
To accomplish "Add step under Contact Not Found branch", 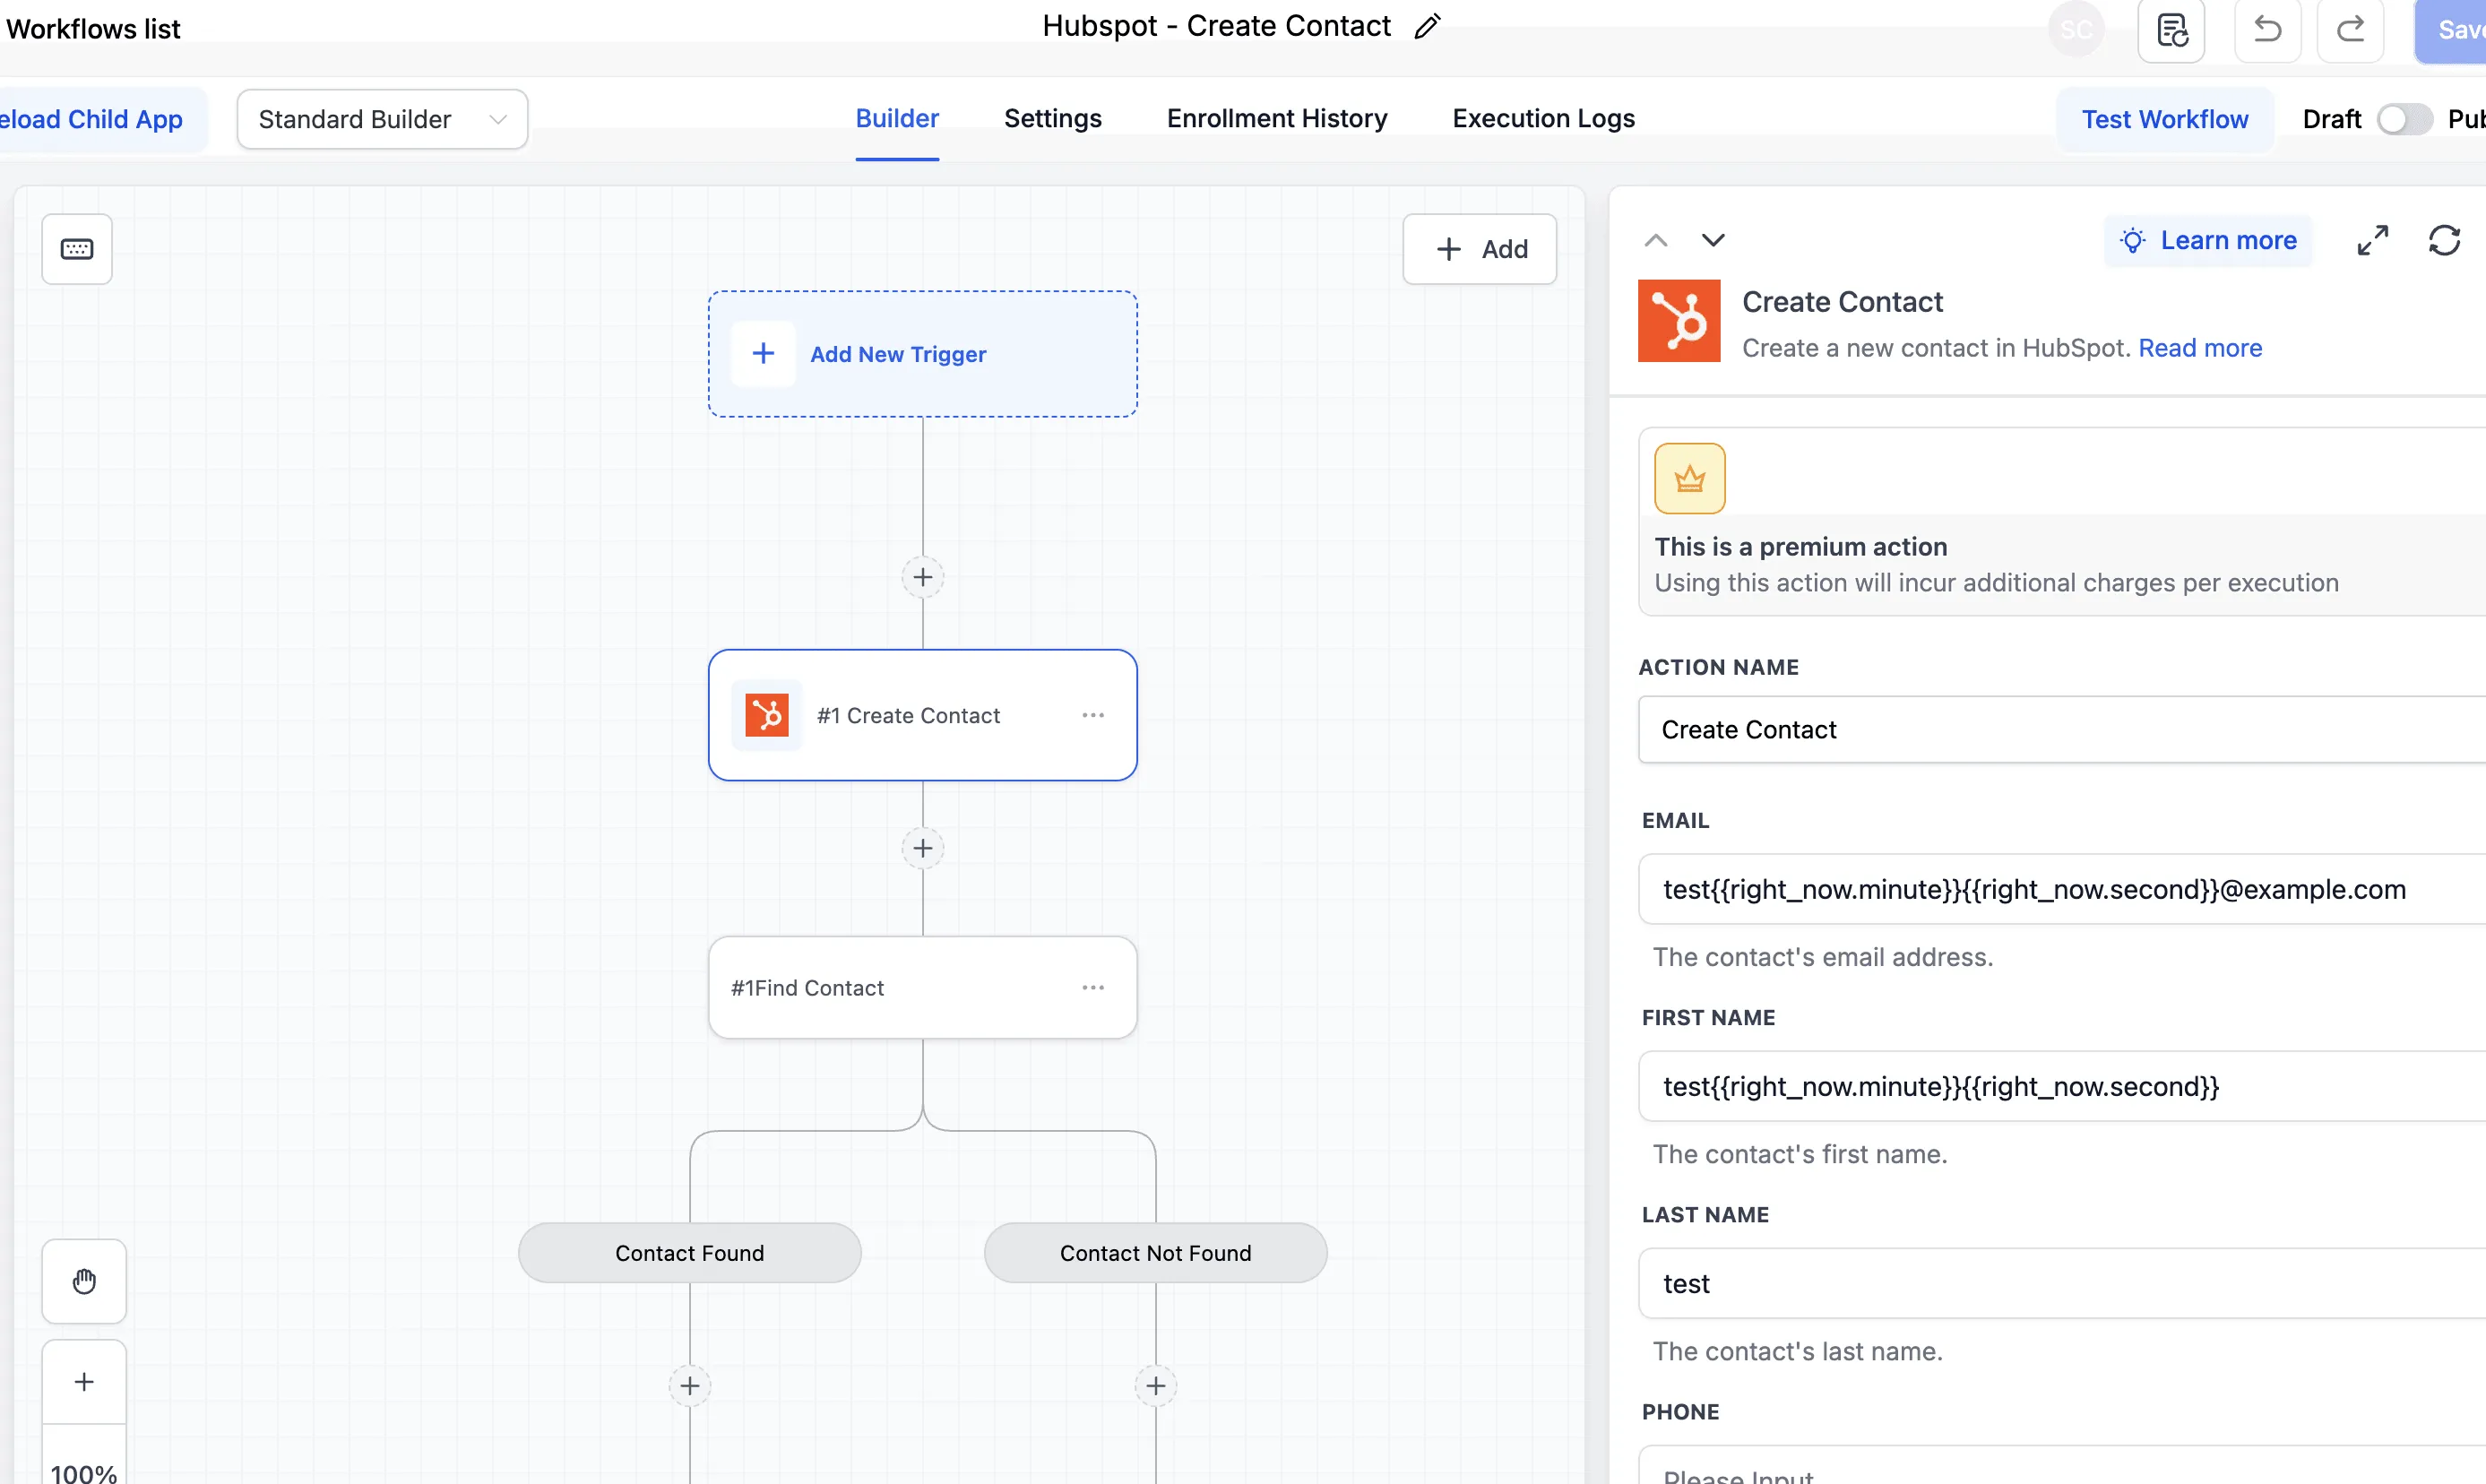I will tap(1155, 1385).
